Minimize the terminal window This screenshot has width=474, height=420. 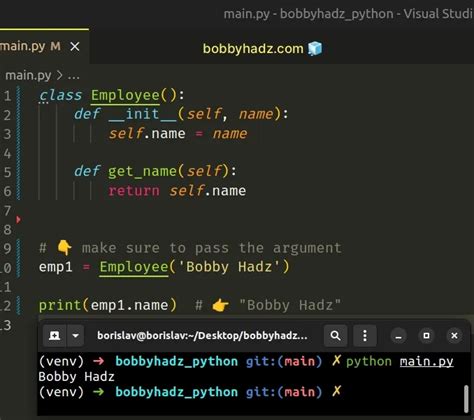pos(398,336)
